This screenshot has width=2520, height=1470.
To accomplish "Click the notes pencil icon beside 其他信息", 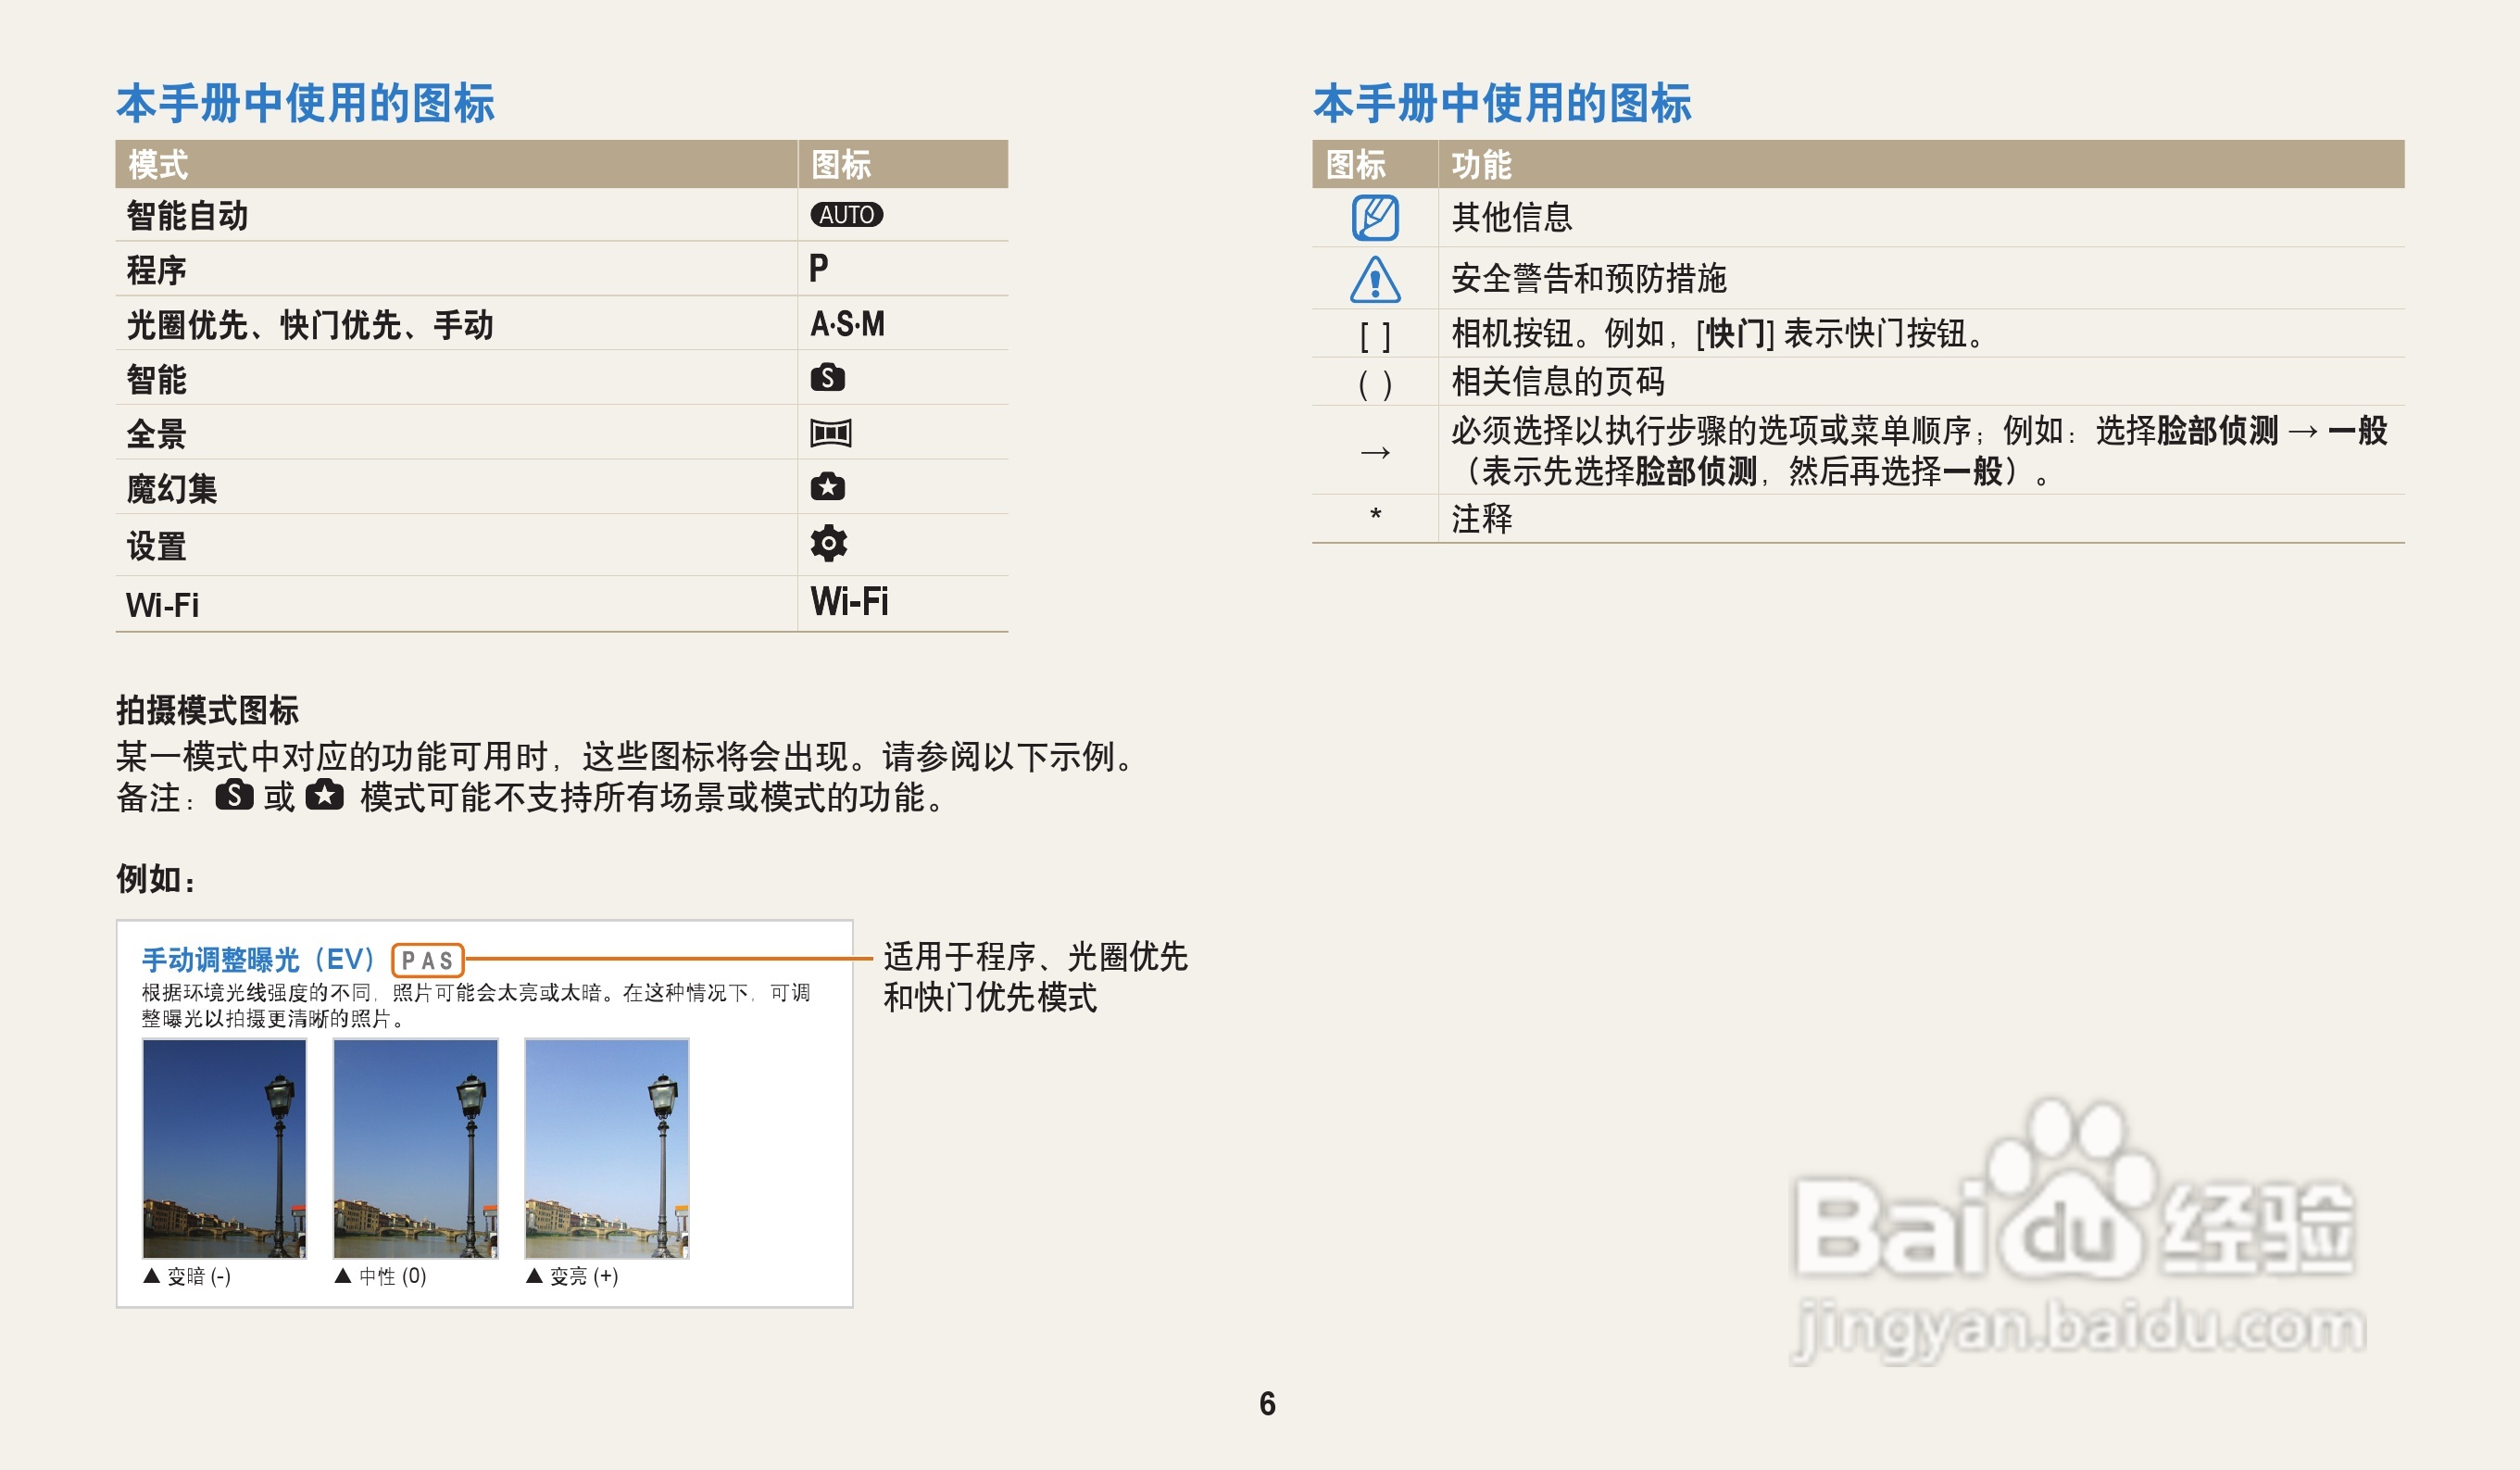I will click(x=1377, y=216).
